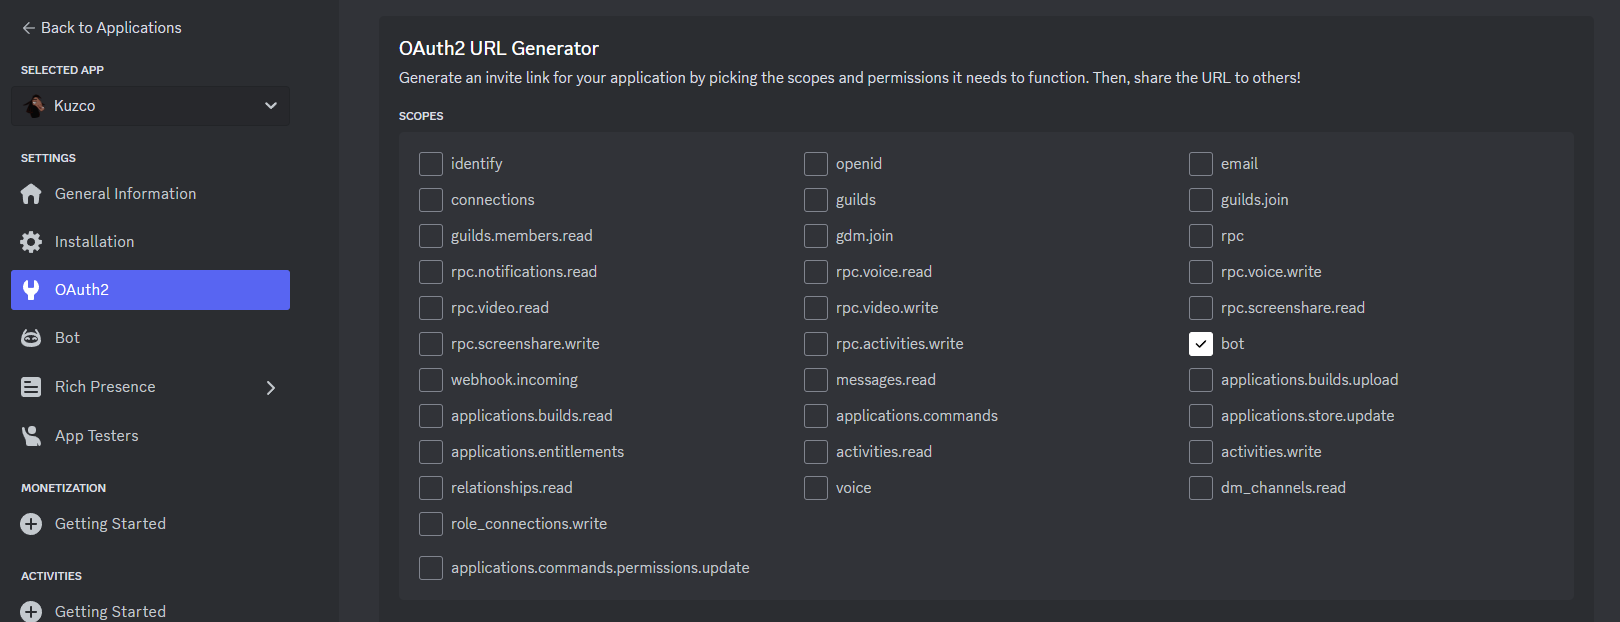Image resolution: width=1620 pixels, height=622 pixels.
Task: Click the App Testers icon
Action: pyautogui.click(x=31, y=436)
